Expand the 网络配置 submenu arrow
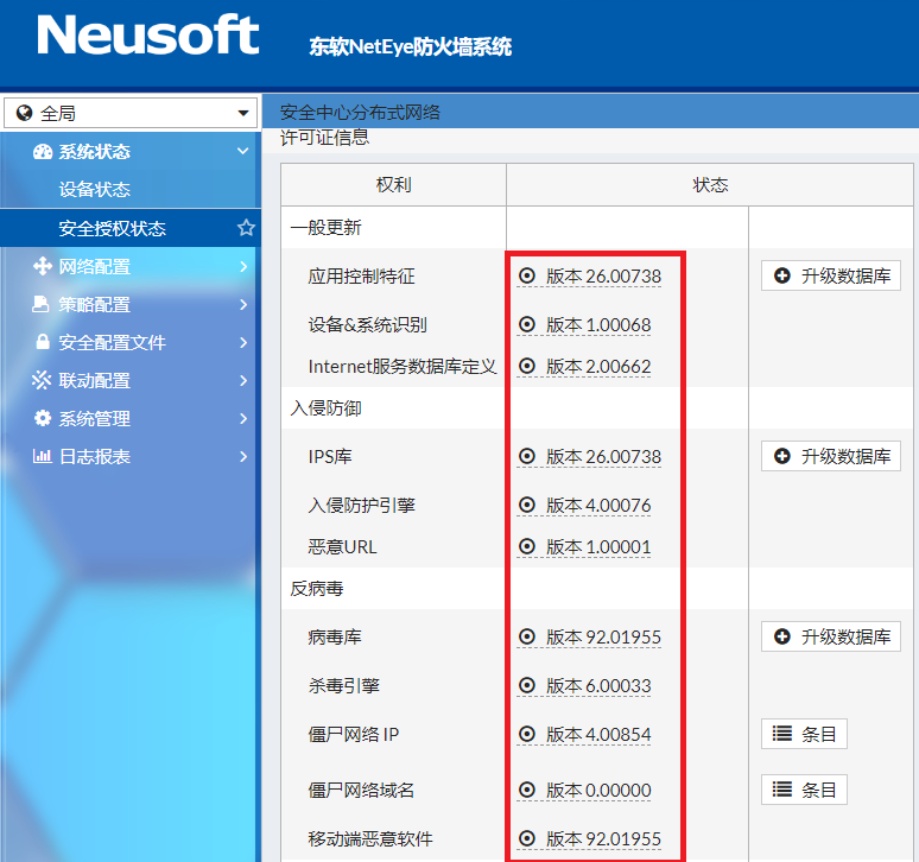 click(243, 267)
